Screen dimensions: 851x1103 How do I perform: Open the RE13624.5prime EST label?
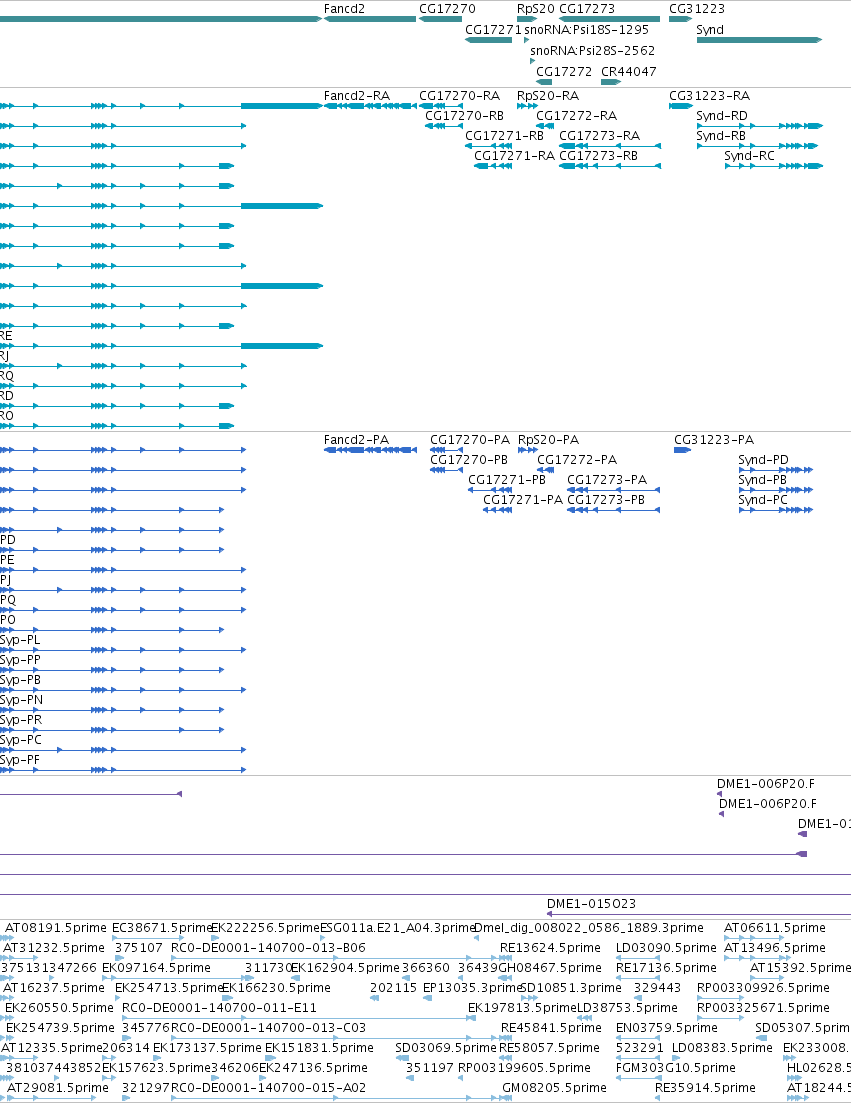pyautogui.click(x=550, y=948)
